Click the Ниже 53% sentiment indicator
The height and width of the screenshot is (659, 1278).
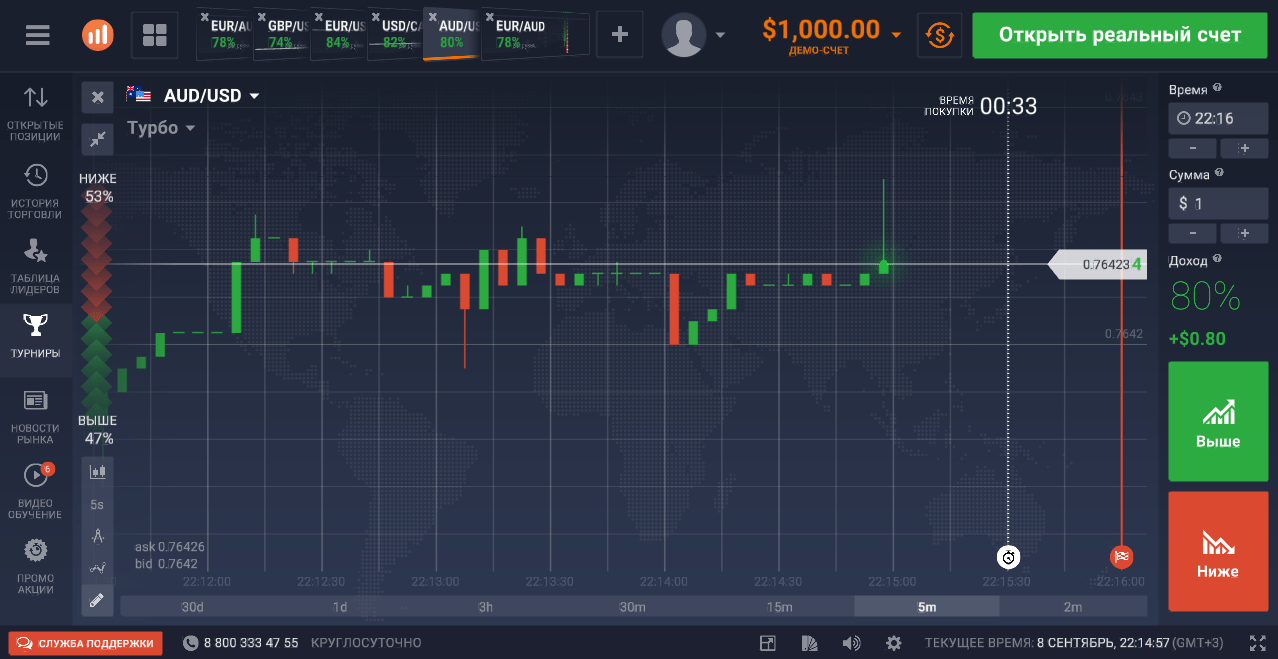point(99,188)
